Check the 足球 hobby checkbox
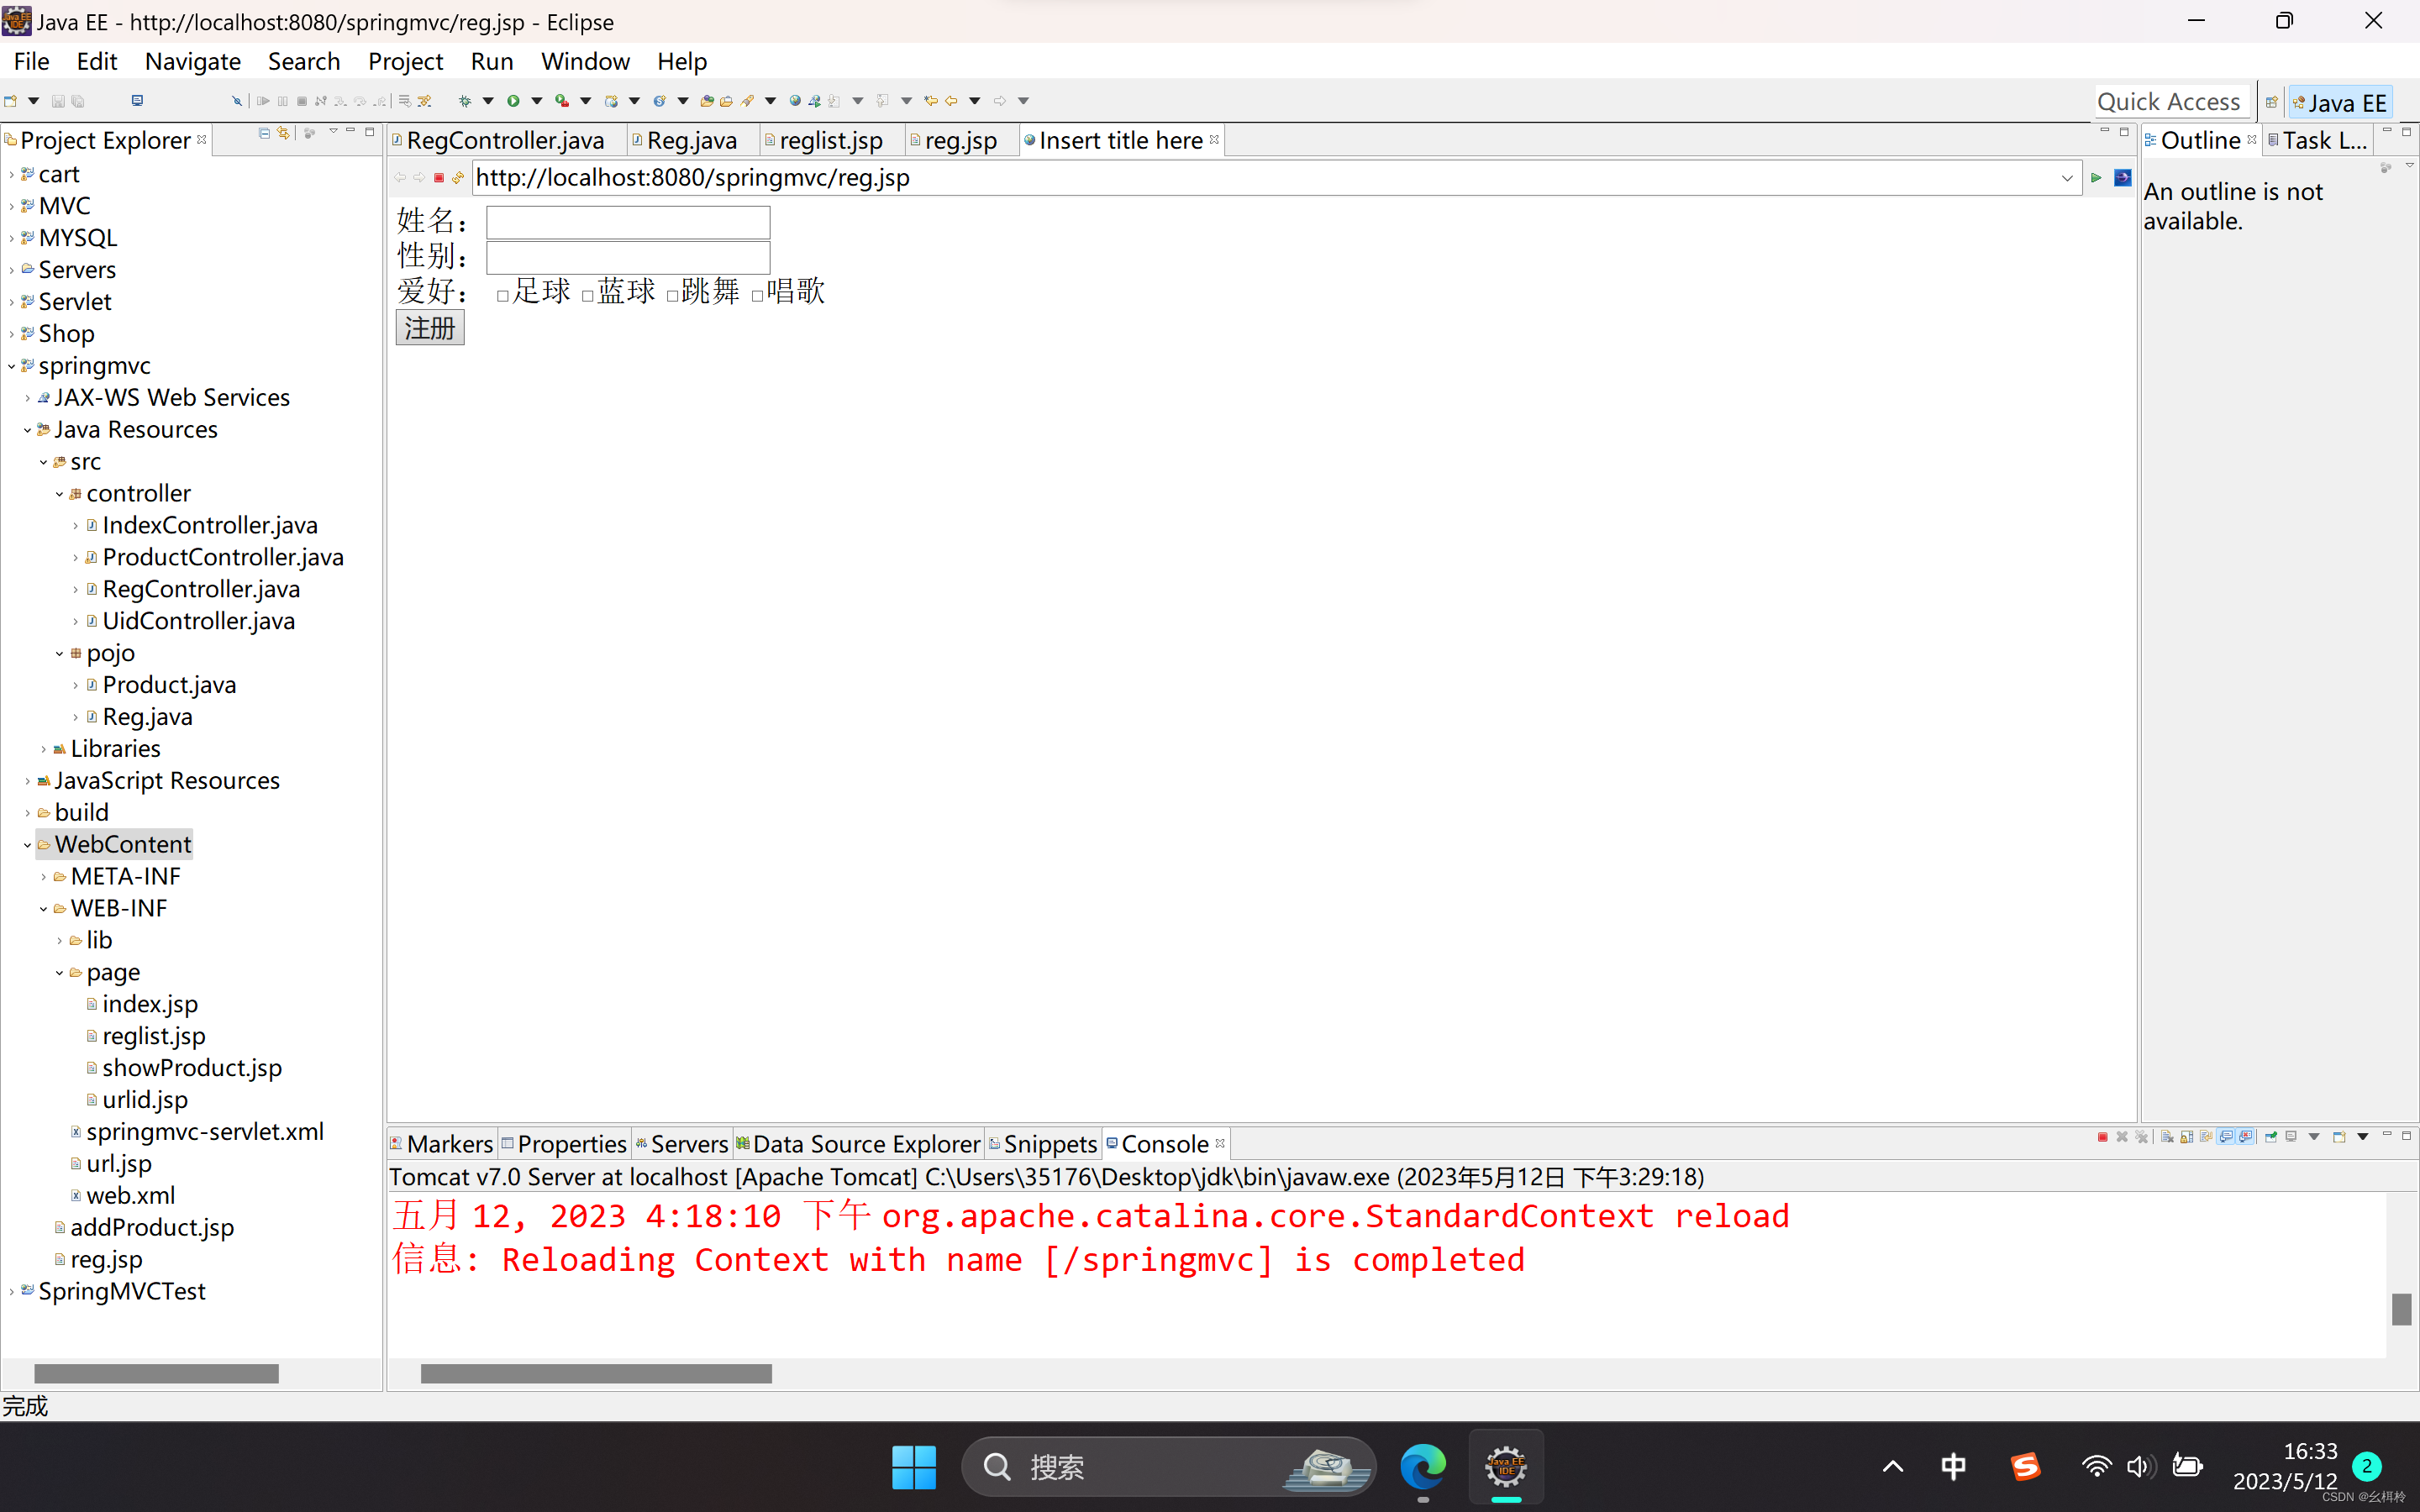2420x1512 pixels. pos(503,295)
